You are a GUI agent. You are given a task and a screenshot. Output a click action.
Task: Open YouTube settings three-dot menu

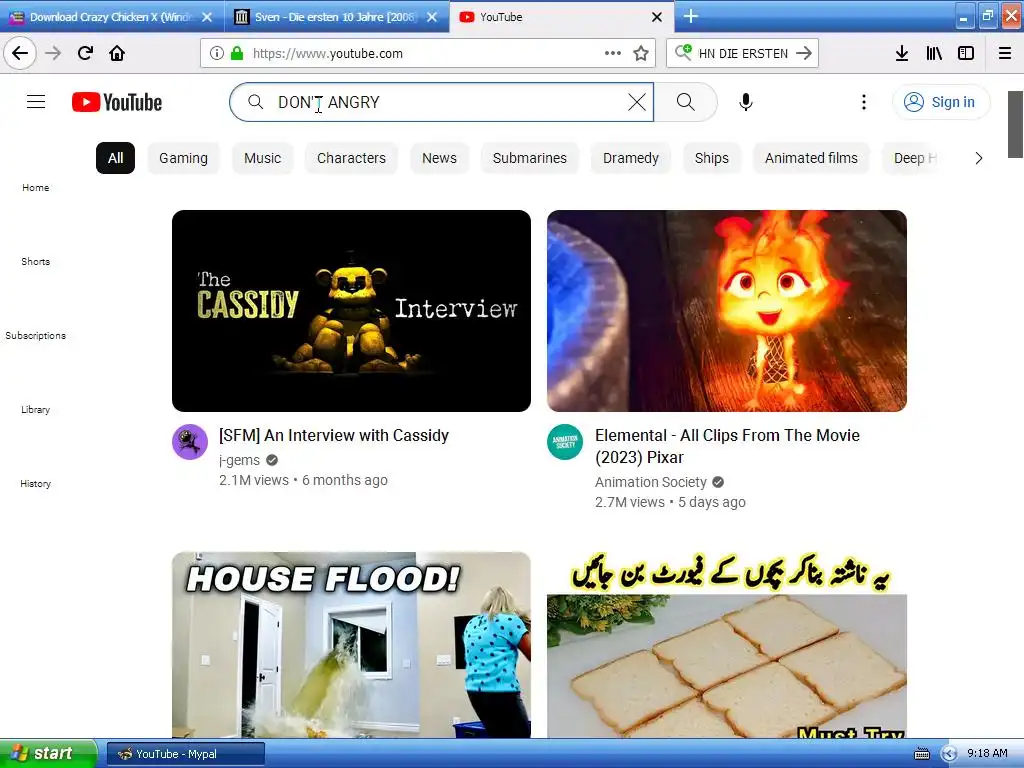(x=863, y=102)
